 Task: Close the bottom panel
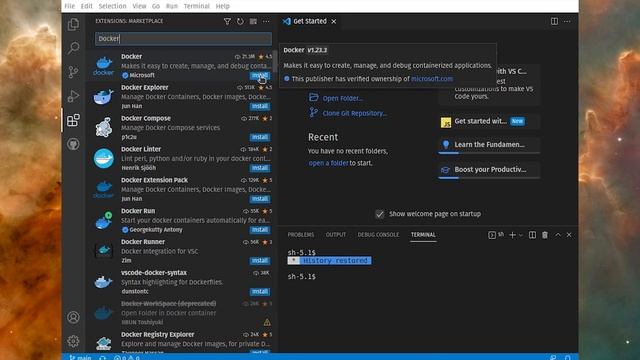[x=569, y=235]
